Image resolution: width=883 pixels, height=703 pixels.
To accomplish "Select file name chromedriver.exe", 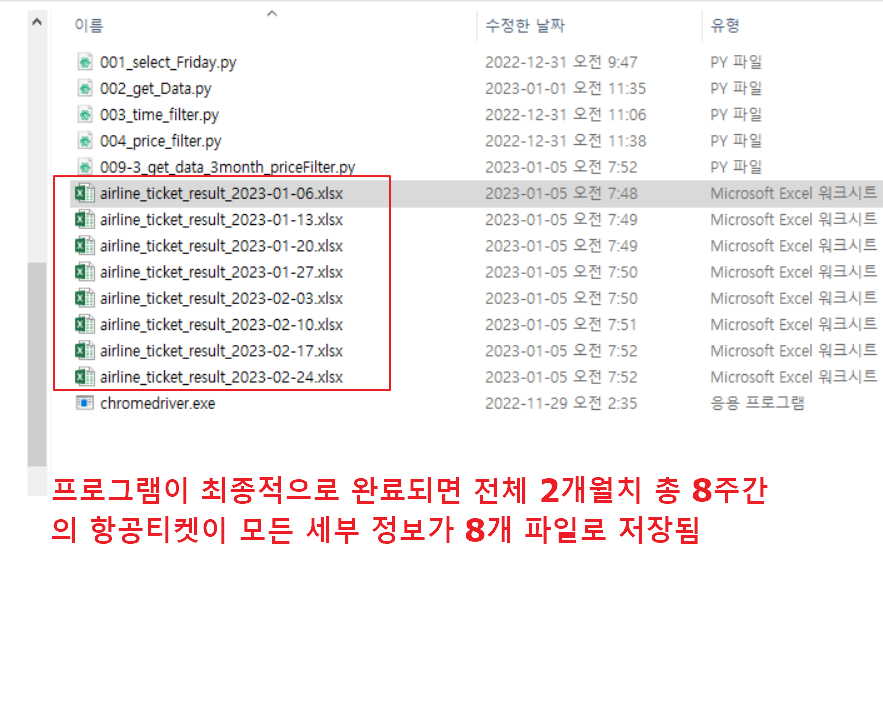I will tap(158, 403).
